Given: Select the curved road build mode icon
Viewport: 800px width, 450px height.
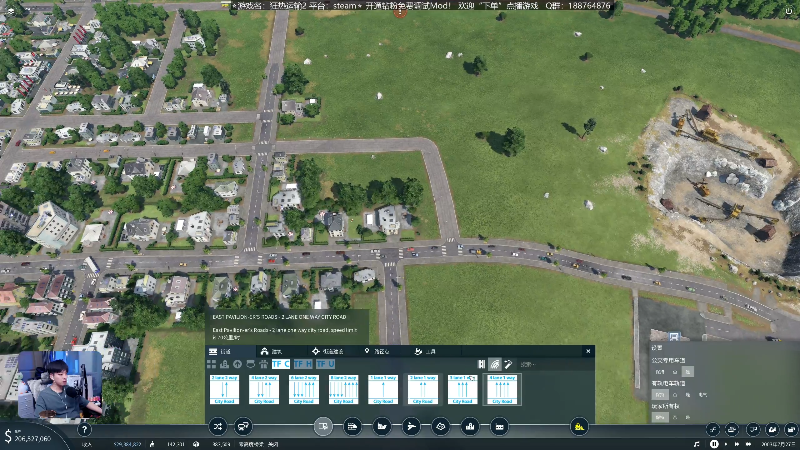Looking at the screenshot, I should point(495,364).
